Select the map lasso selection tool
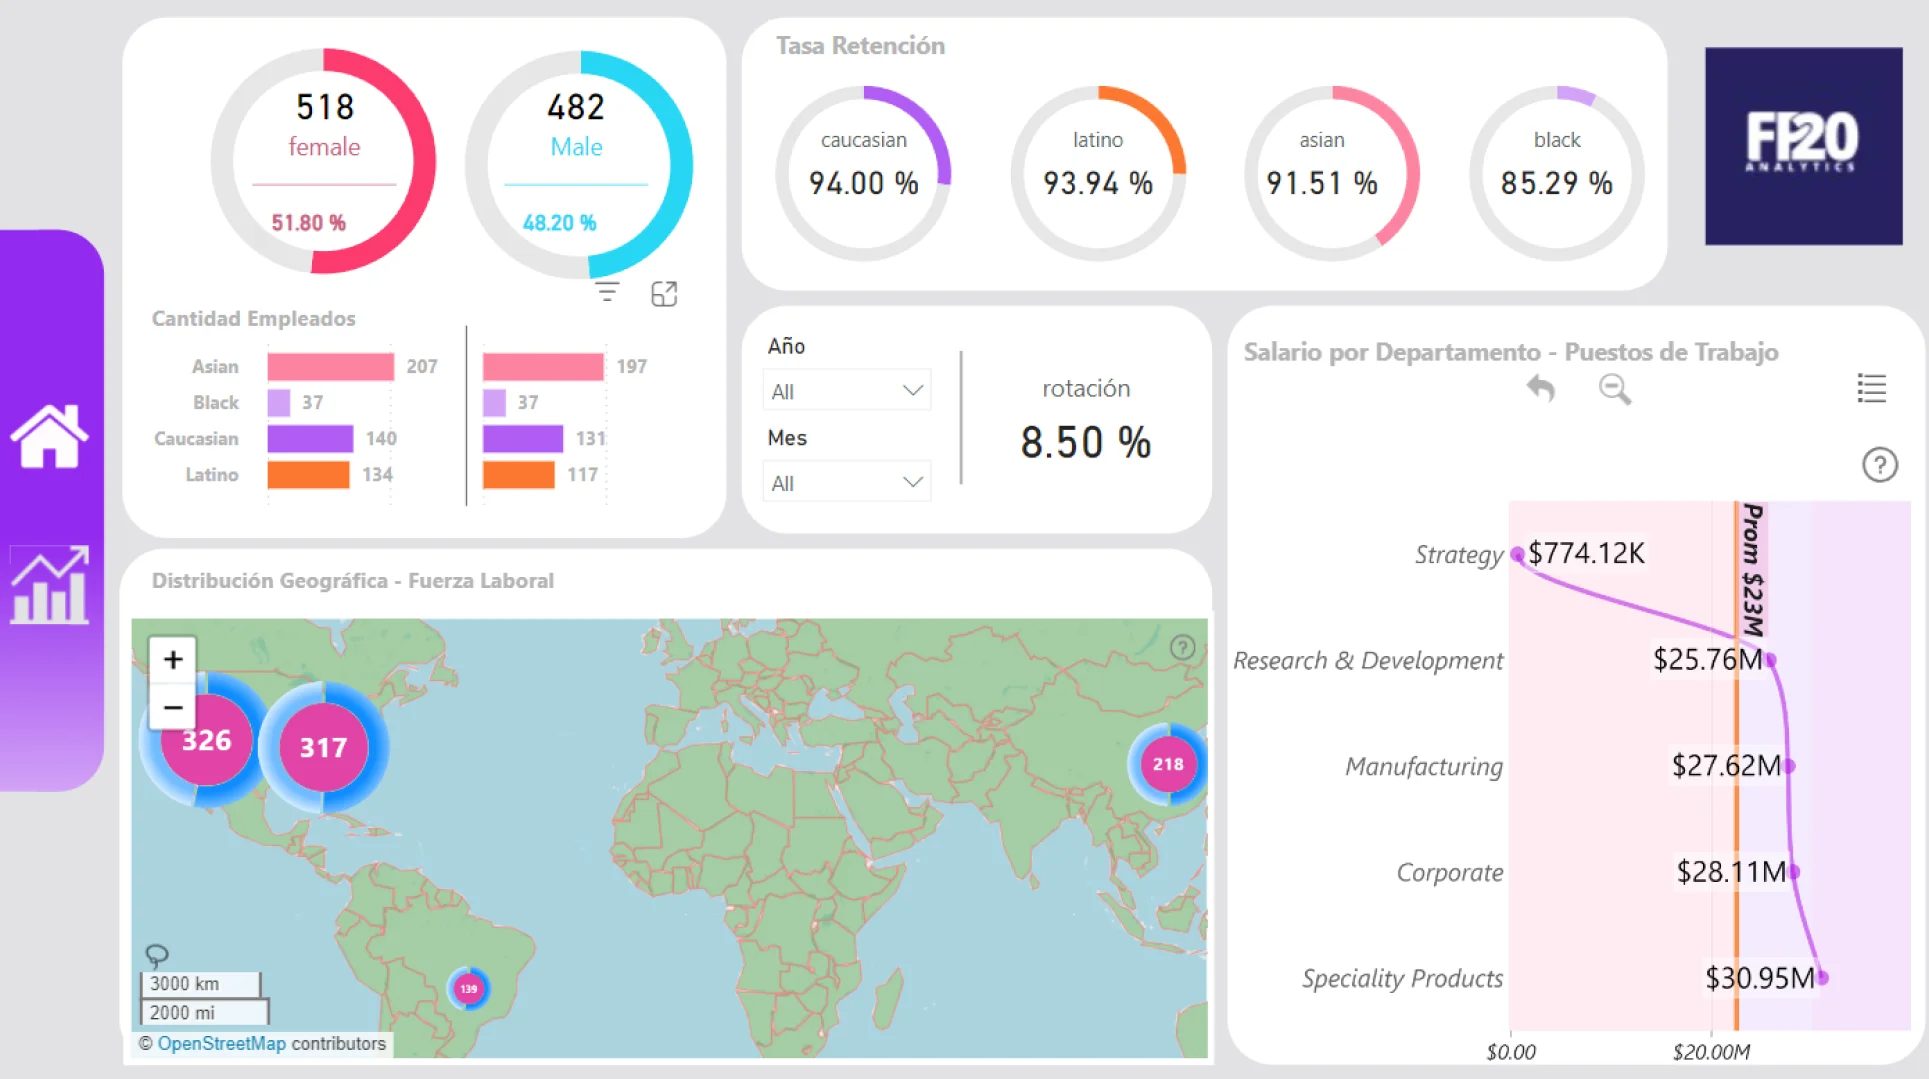 tap(157, 954)
